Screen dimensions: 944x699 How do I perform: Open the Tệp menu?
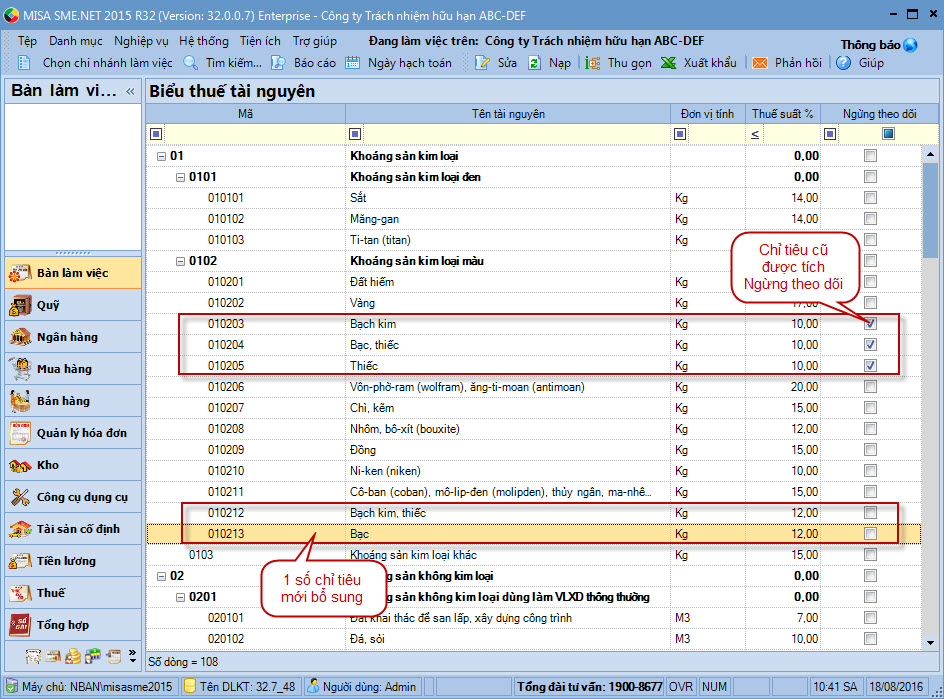pyautogui.click(x=27, y=41)
